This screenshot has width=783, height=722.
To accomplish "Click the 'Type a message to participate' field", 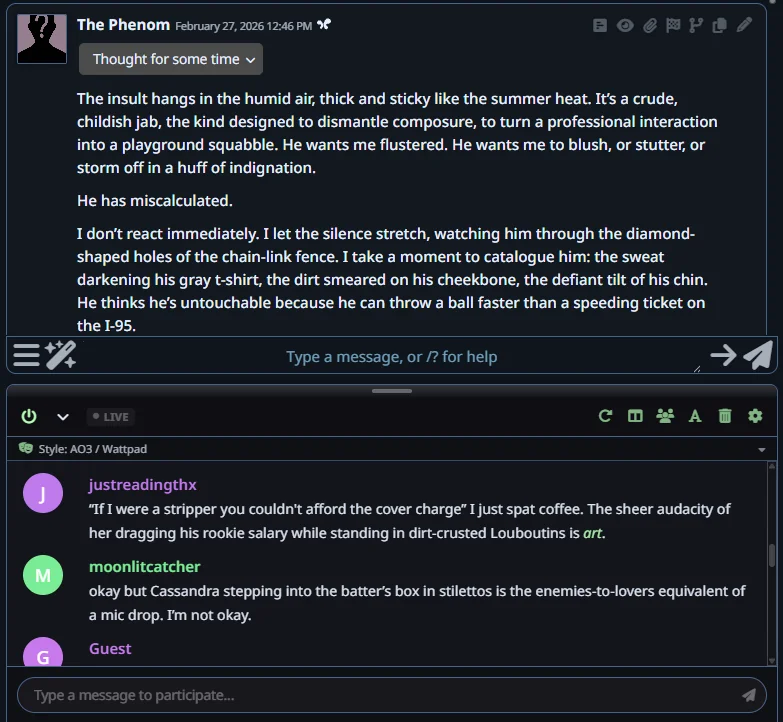I will coord(380,695).
